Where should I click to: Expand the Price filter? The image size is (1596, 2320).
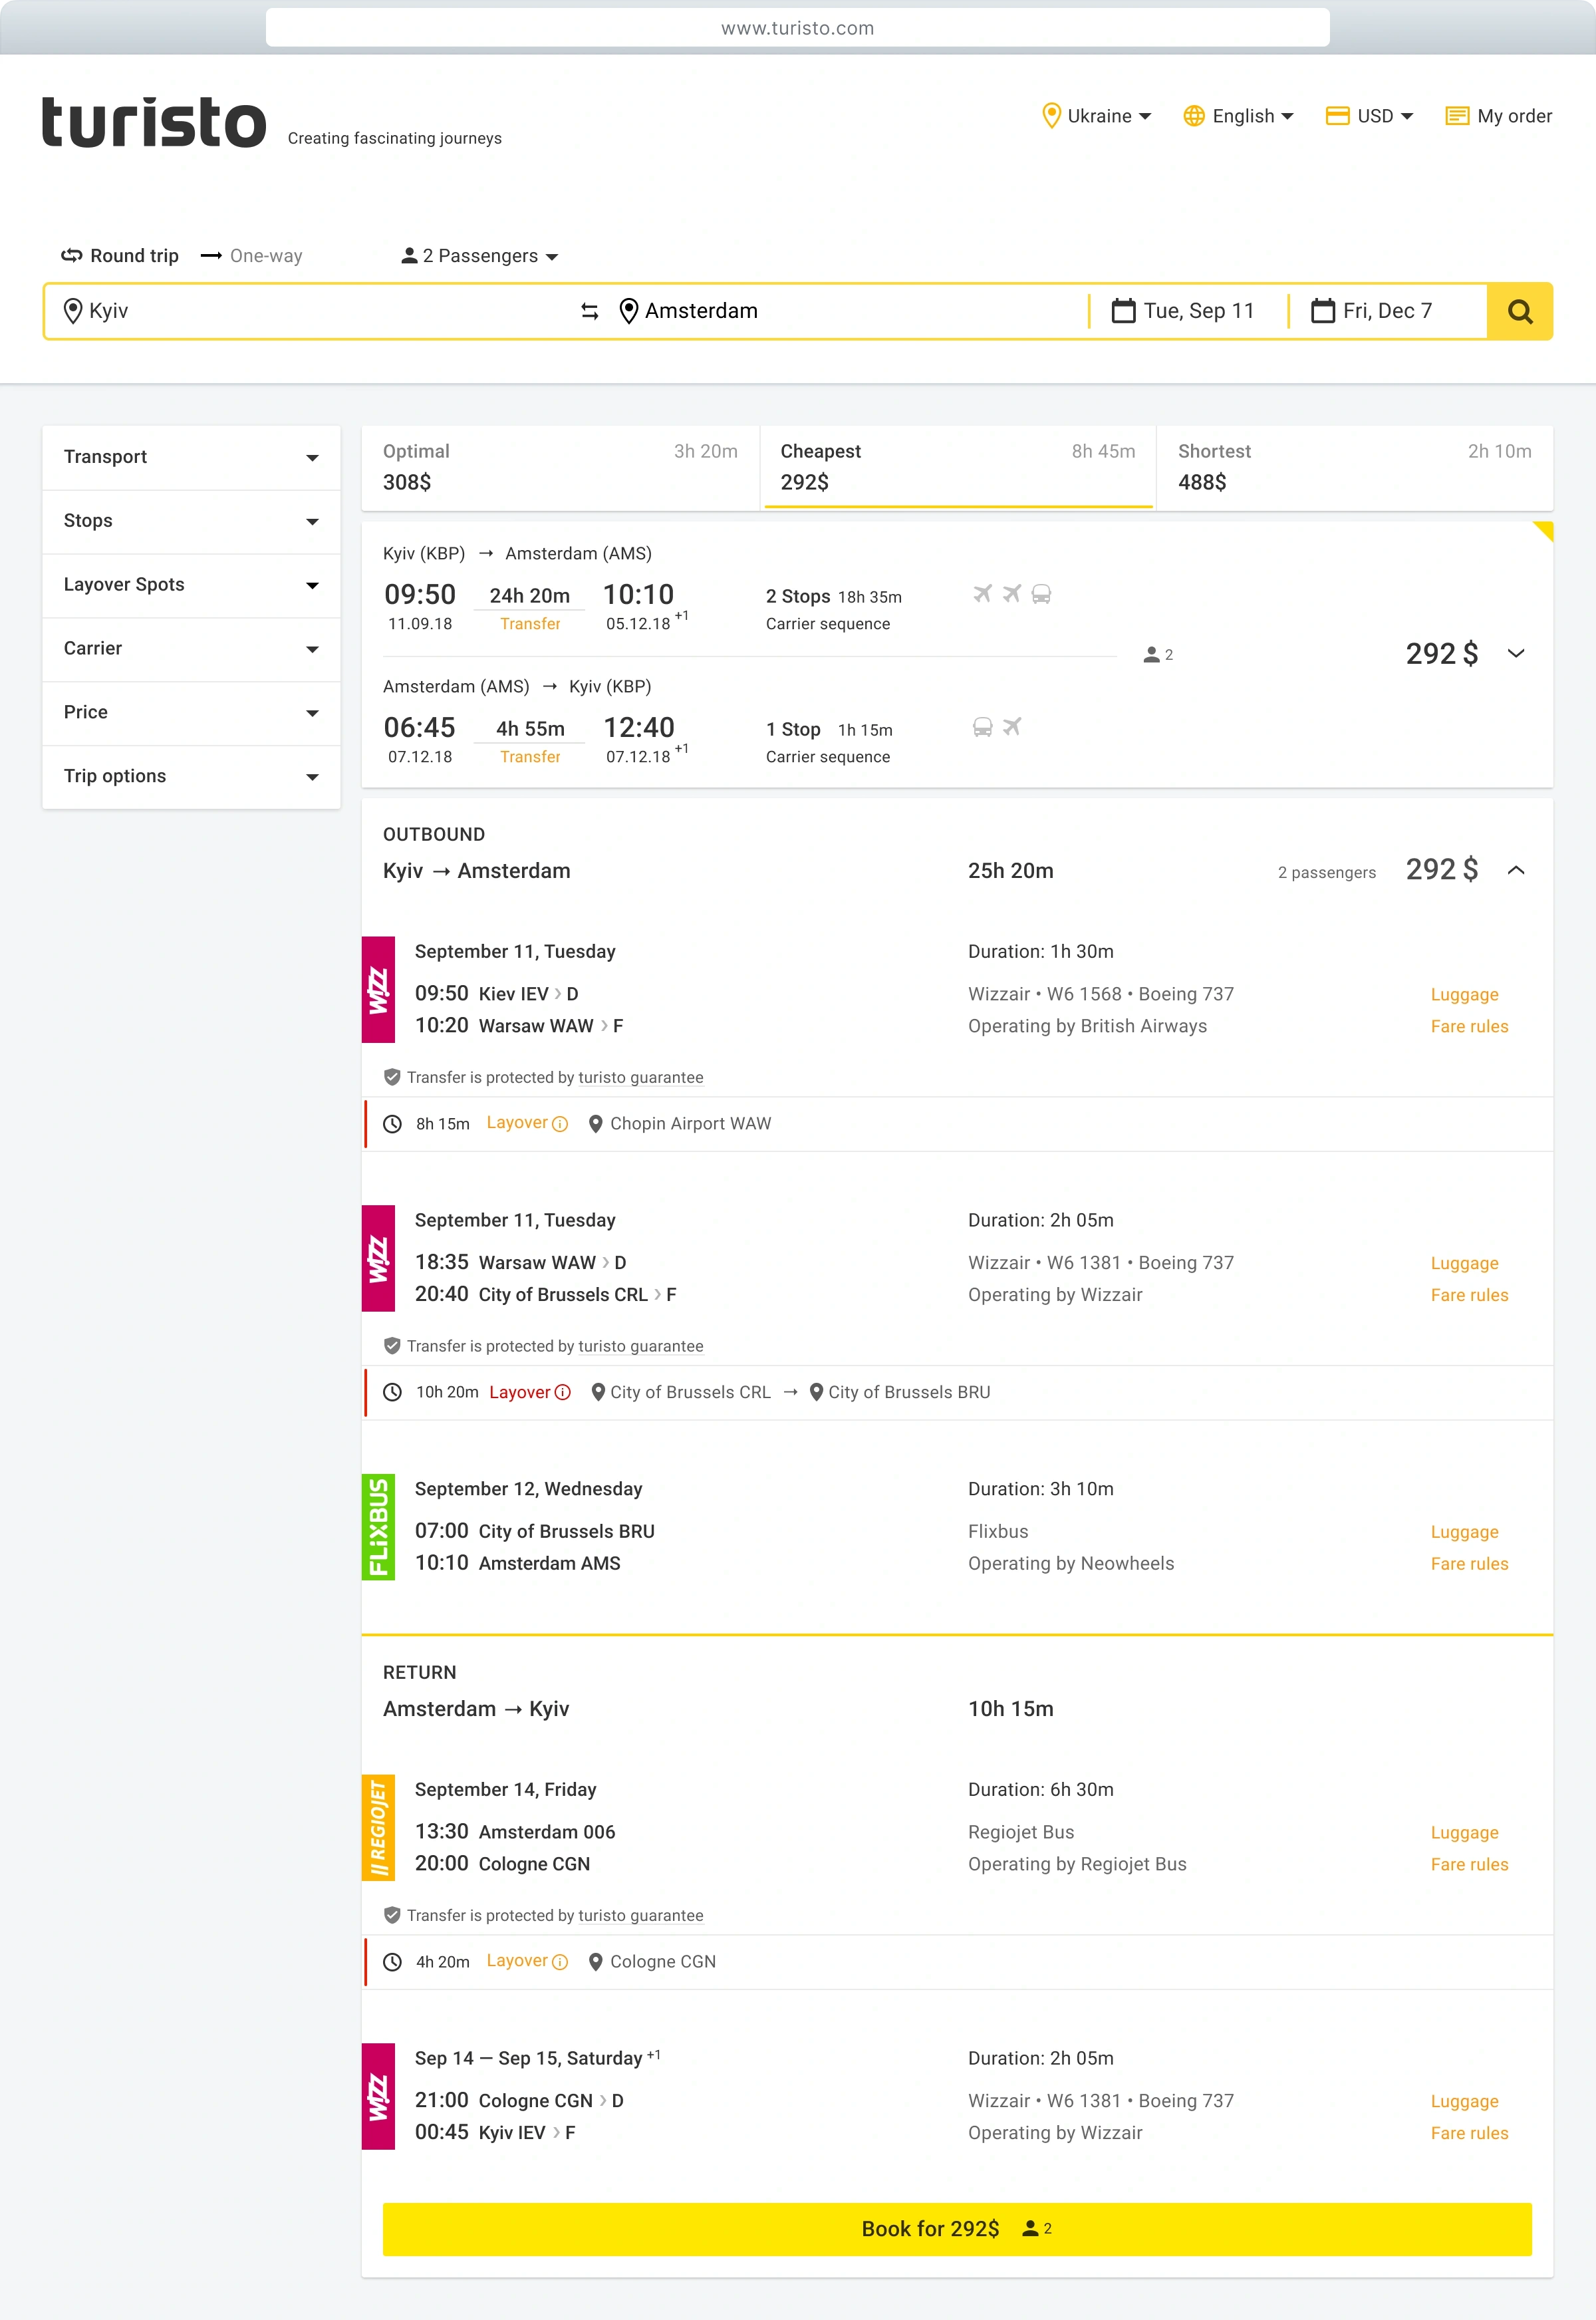point(191,713)
